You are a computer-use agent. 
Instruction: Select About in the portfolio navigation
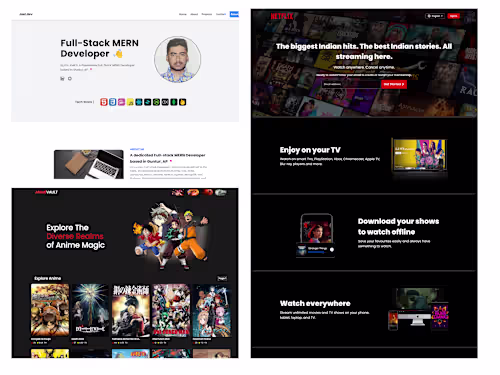194,14
